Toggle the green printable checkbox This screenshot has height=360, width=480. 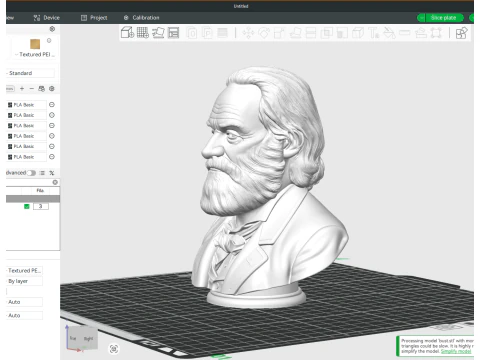pos(27,206)
